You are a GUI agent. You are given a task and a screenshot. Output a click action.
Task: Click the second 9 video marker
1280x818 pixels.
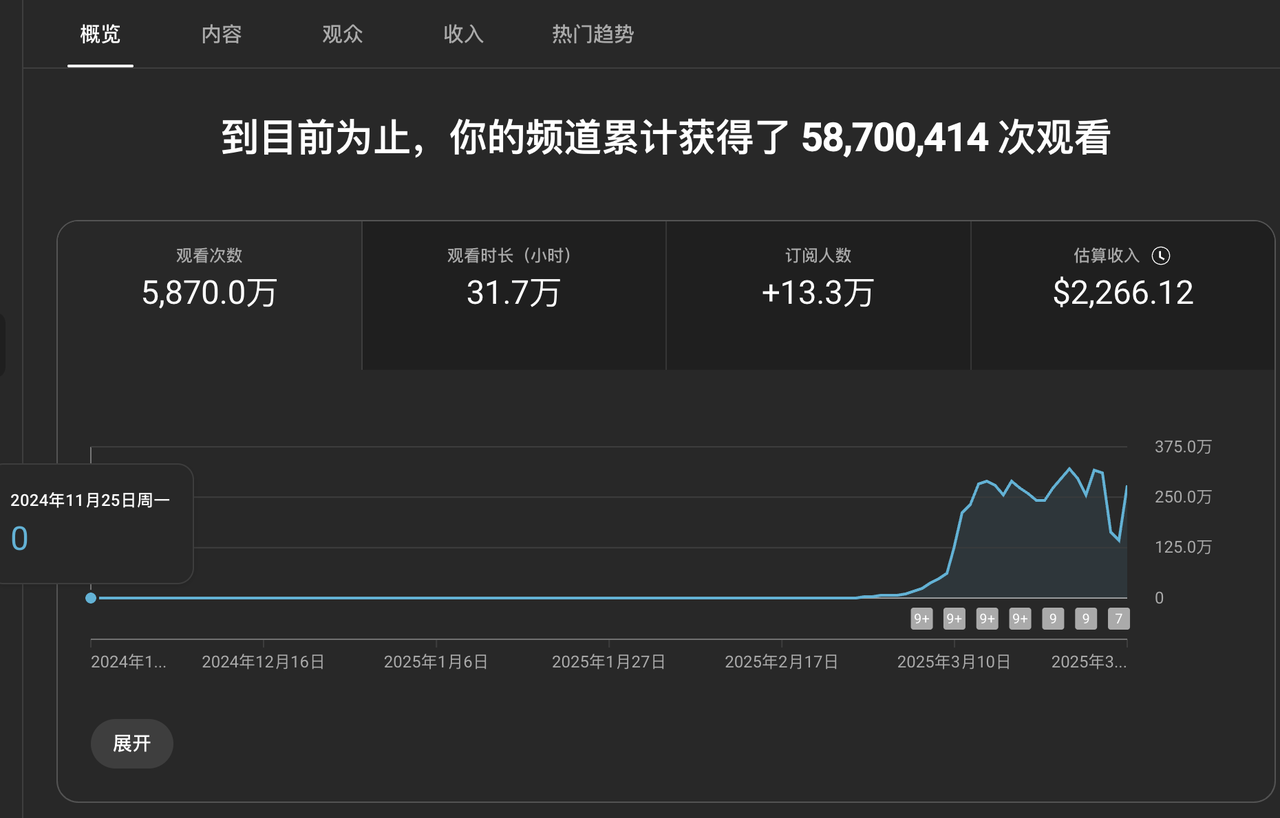(x=1086, y=619)
